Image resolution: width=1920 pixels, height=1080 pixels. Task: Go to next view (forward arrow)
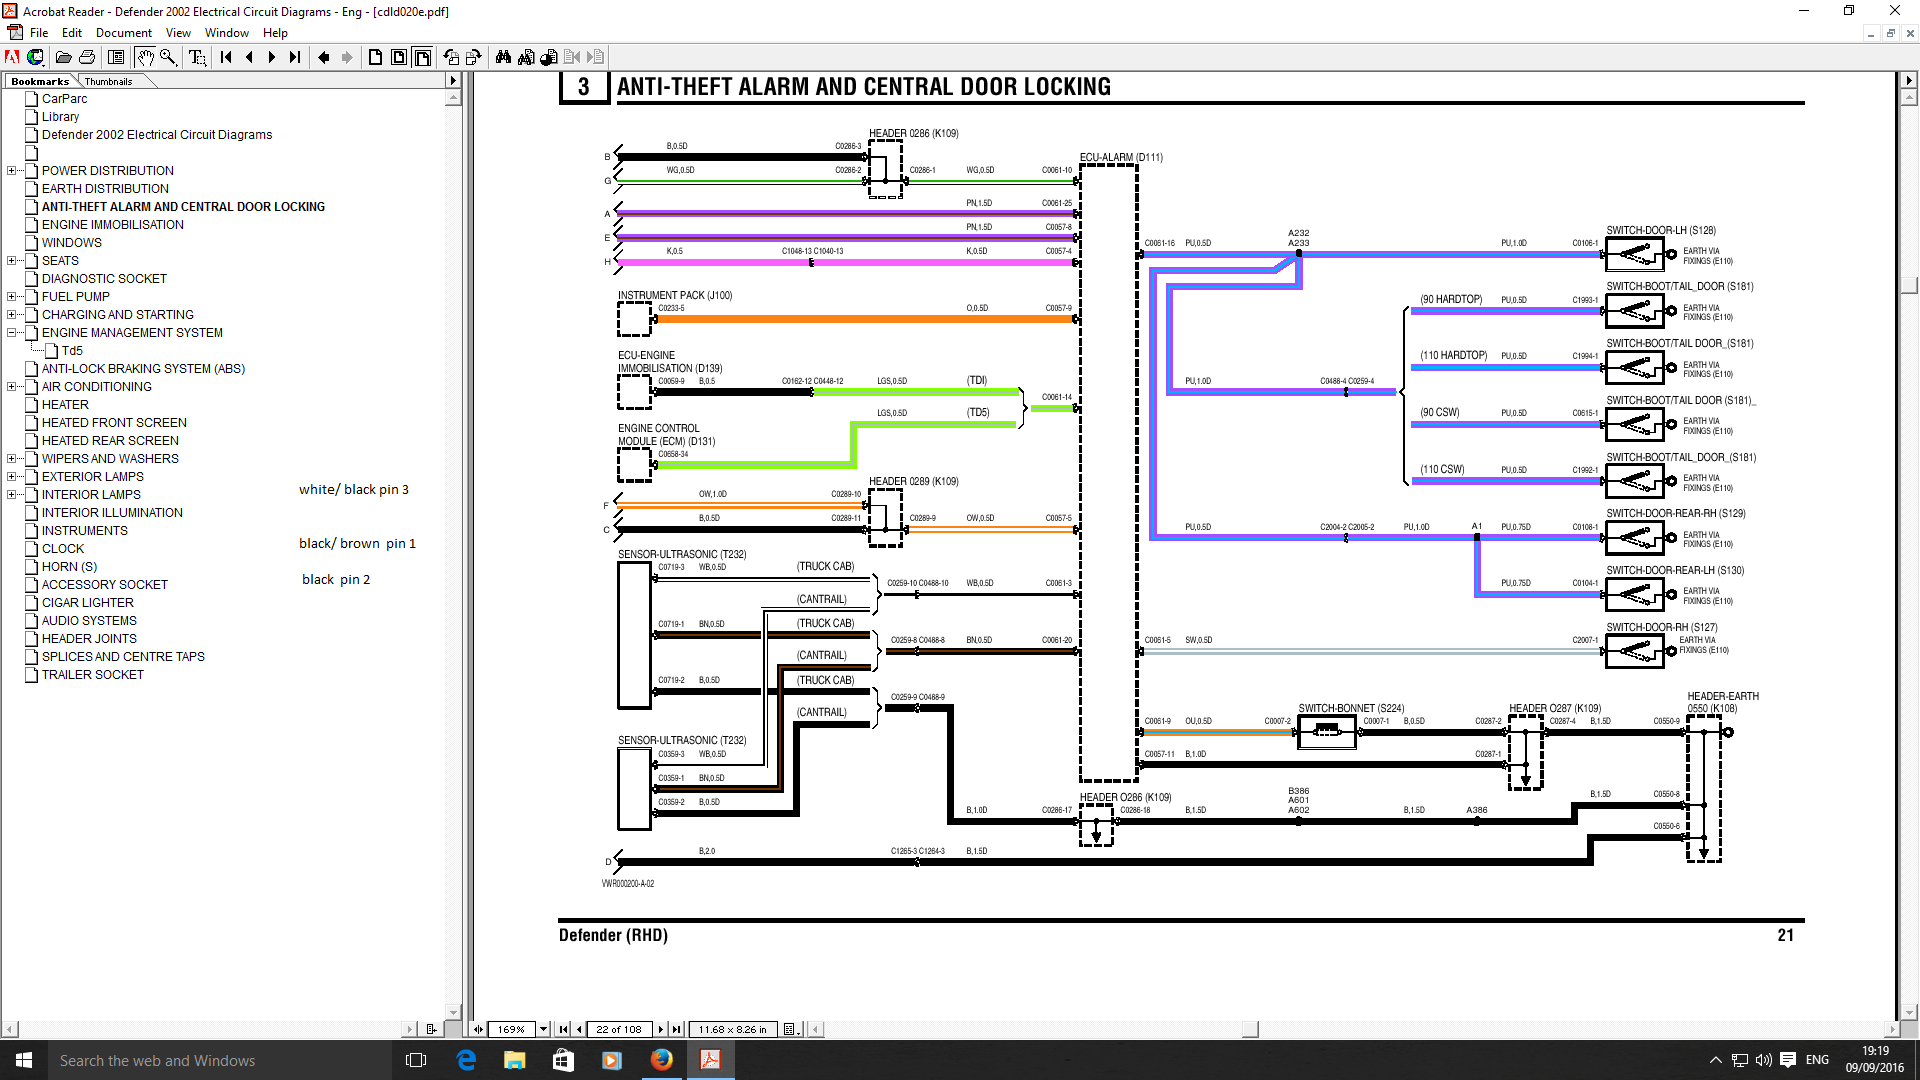tap(346, 57)
